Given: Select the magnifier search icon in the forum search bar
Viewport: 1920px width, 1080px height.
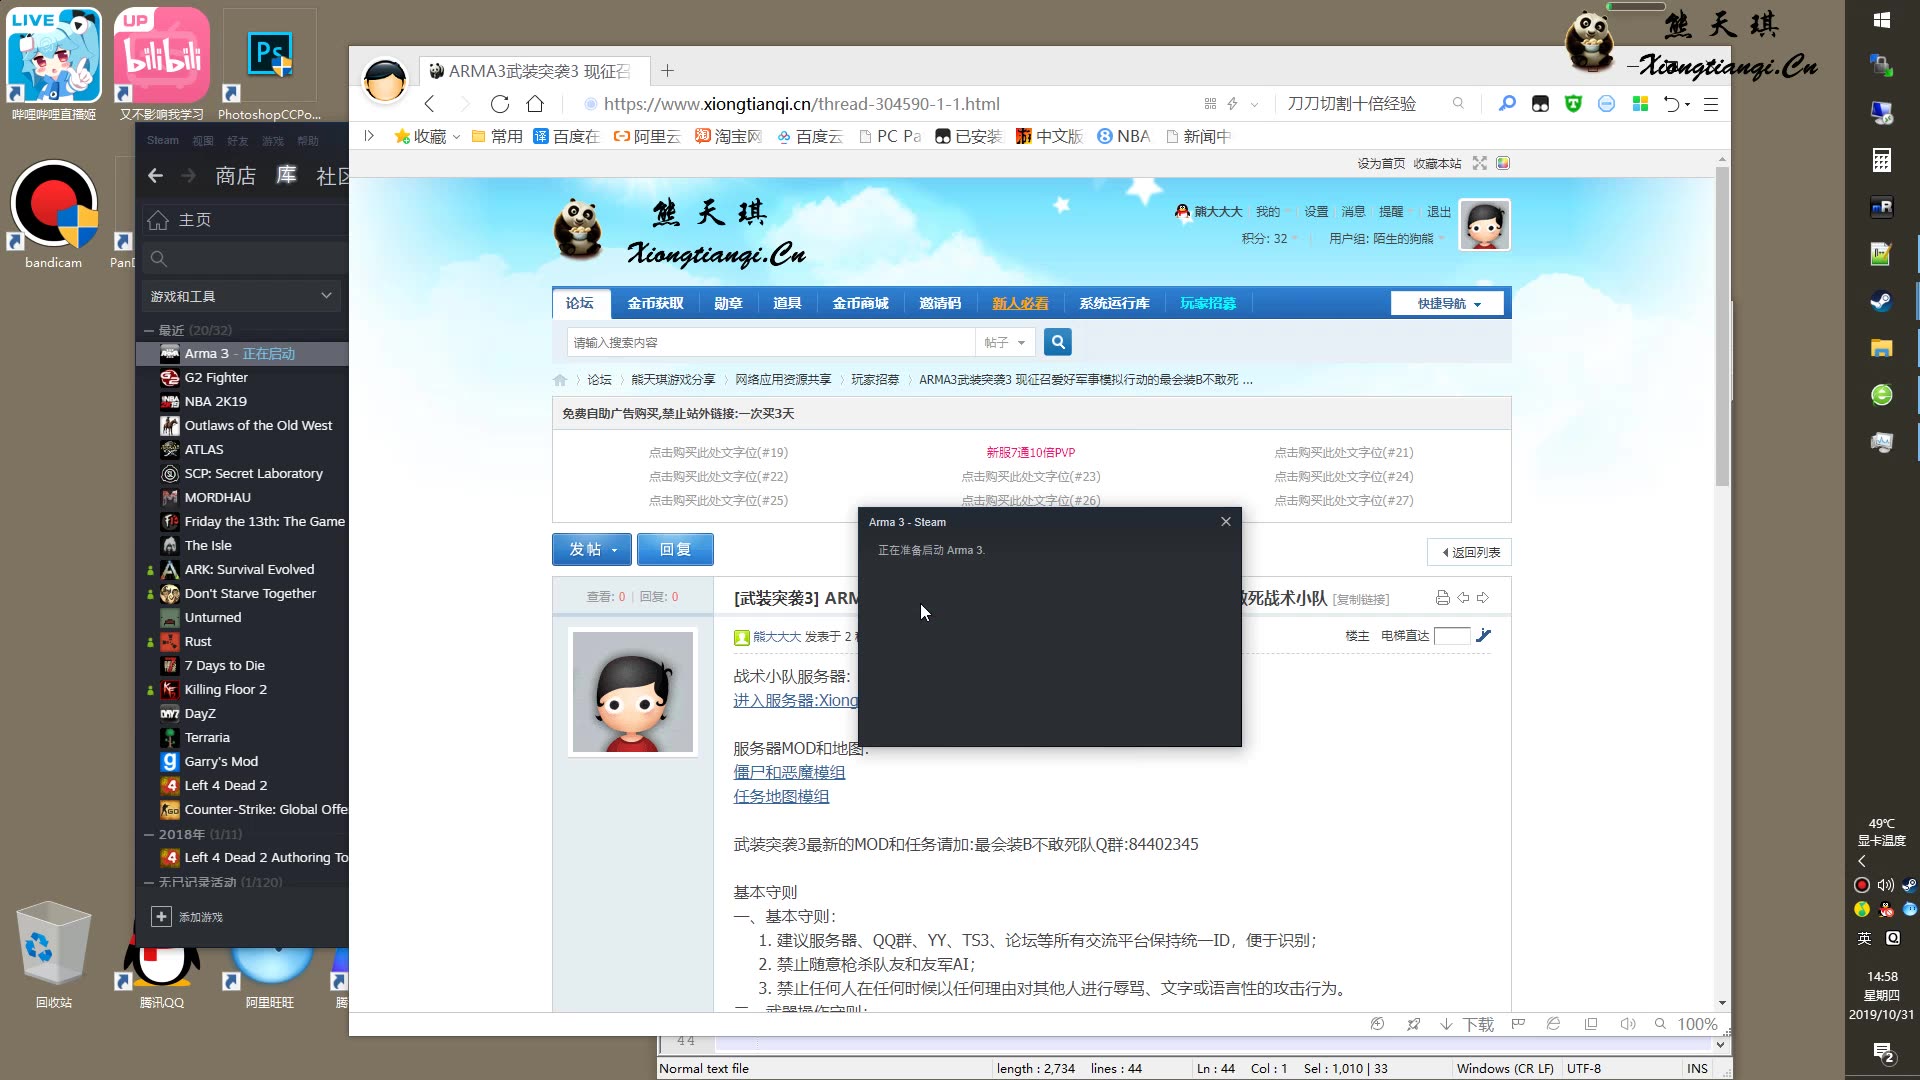Looking at the screenshot, I should (1057, 342).
